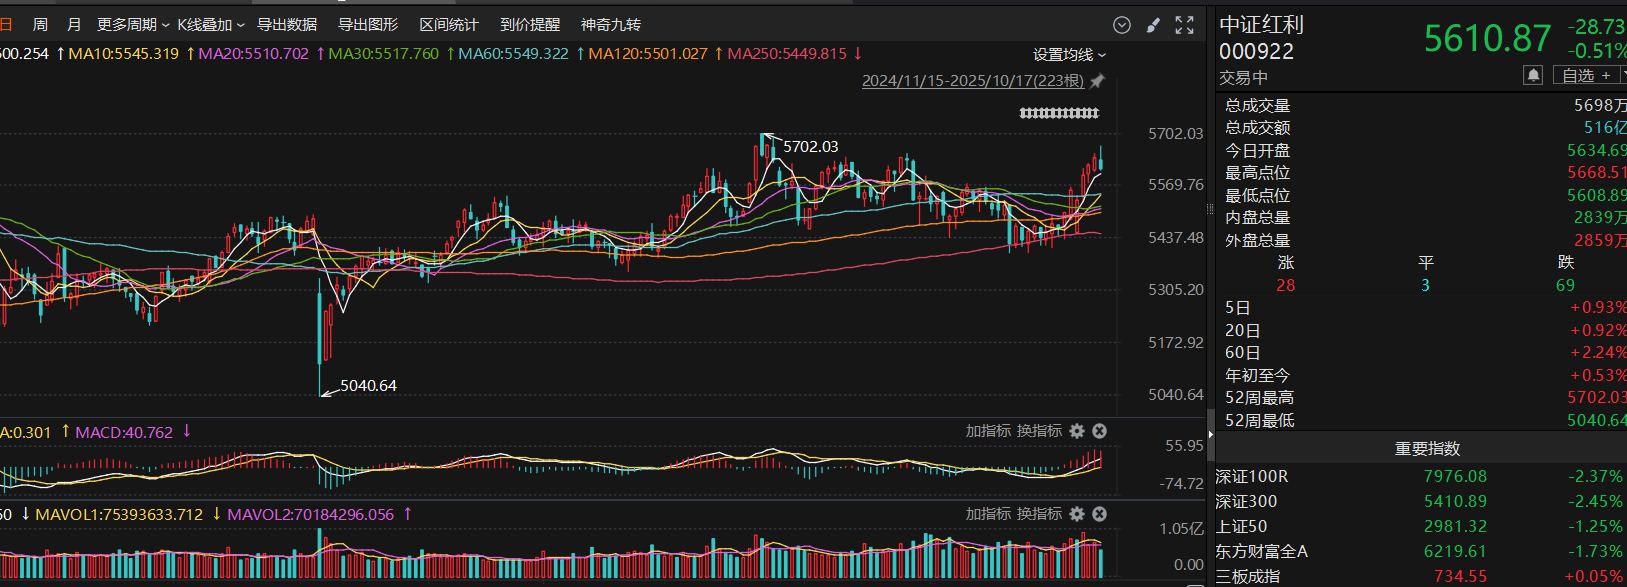Switch to the 周 weekly period
Viewport: 1627px width, 587px height.
[x=40, y=25]
